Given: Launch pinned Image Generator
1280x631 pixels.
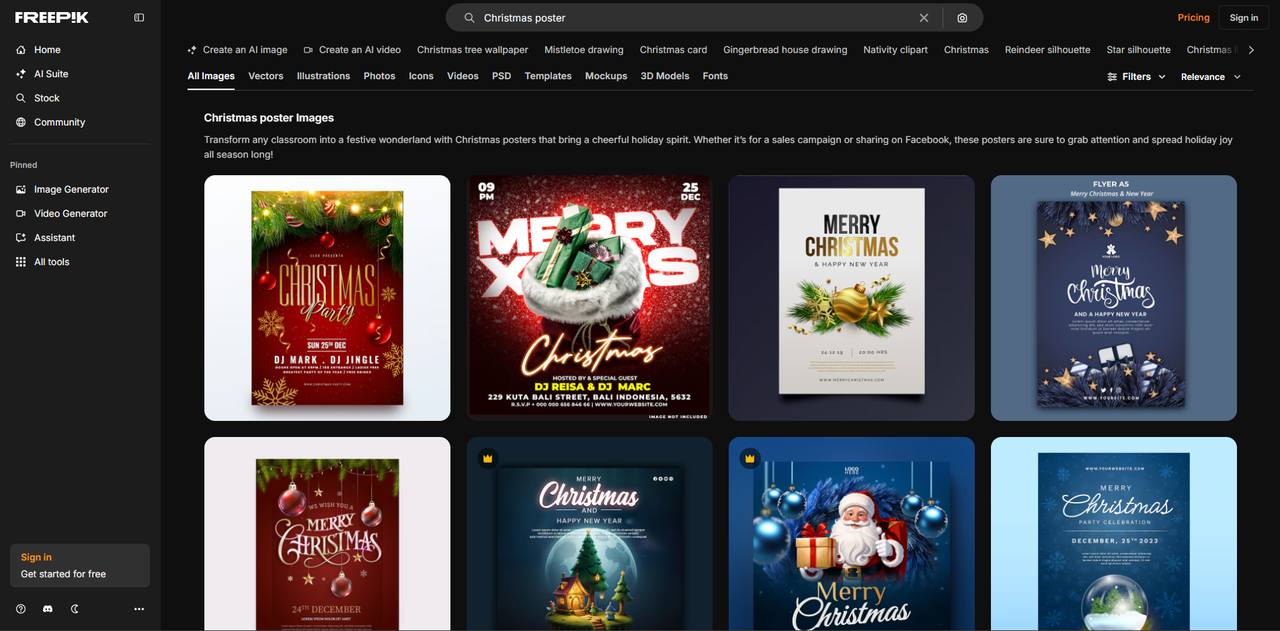Looking at the screenshot, I should (x=71, y=189).
